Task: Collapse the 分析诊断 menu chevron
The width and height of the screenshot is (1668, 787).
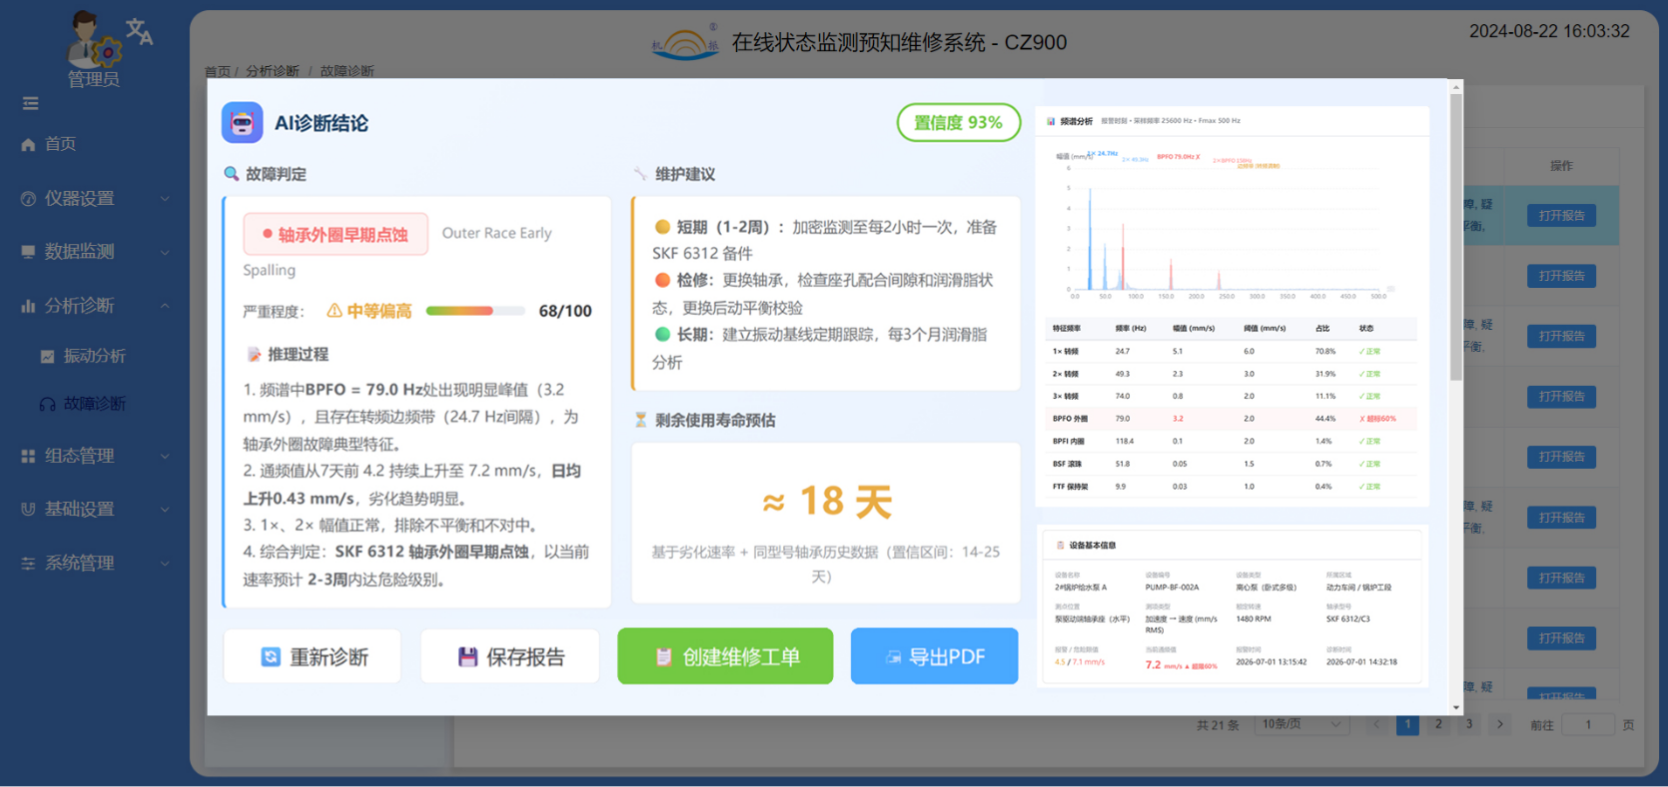Action: point(165,306)
